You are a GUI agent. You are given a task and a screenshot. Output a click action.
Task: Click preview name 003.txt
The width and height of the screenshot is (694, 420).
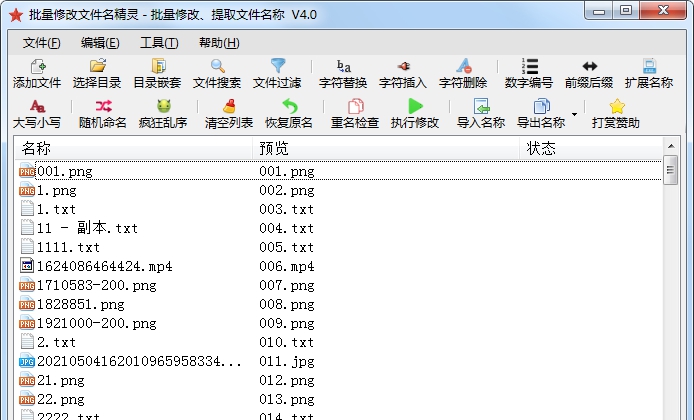click(x=287, y=209)
